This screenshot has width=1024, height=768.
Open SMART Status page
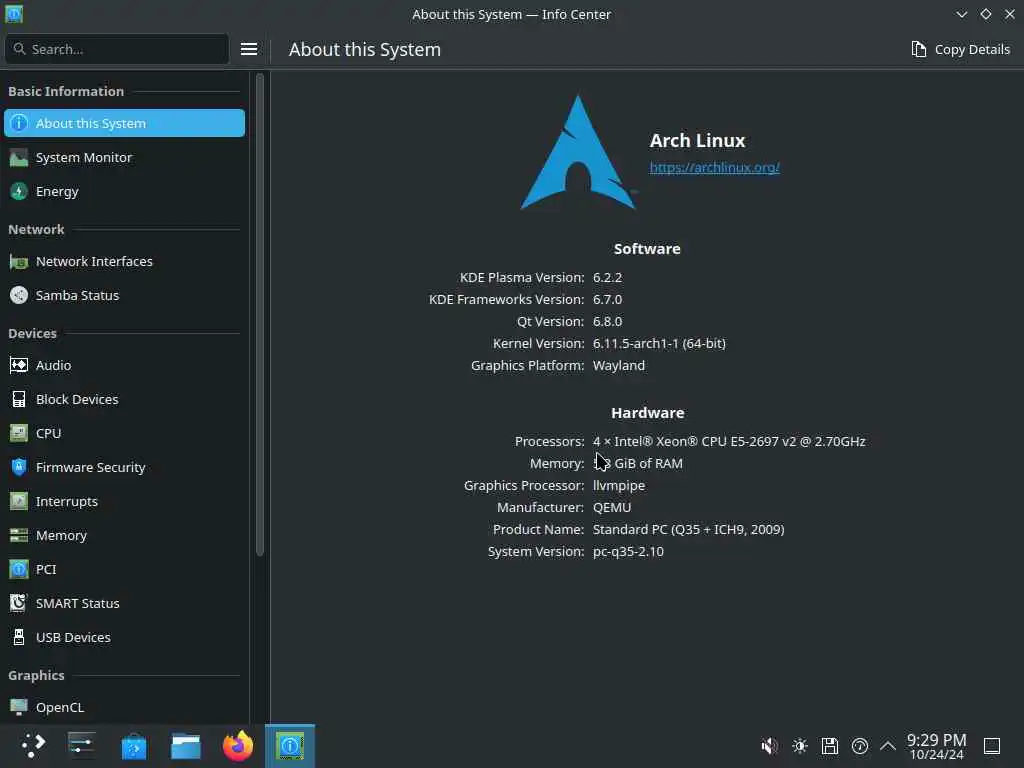pyautogui.click(x=124, y=603)
